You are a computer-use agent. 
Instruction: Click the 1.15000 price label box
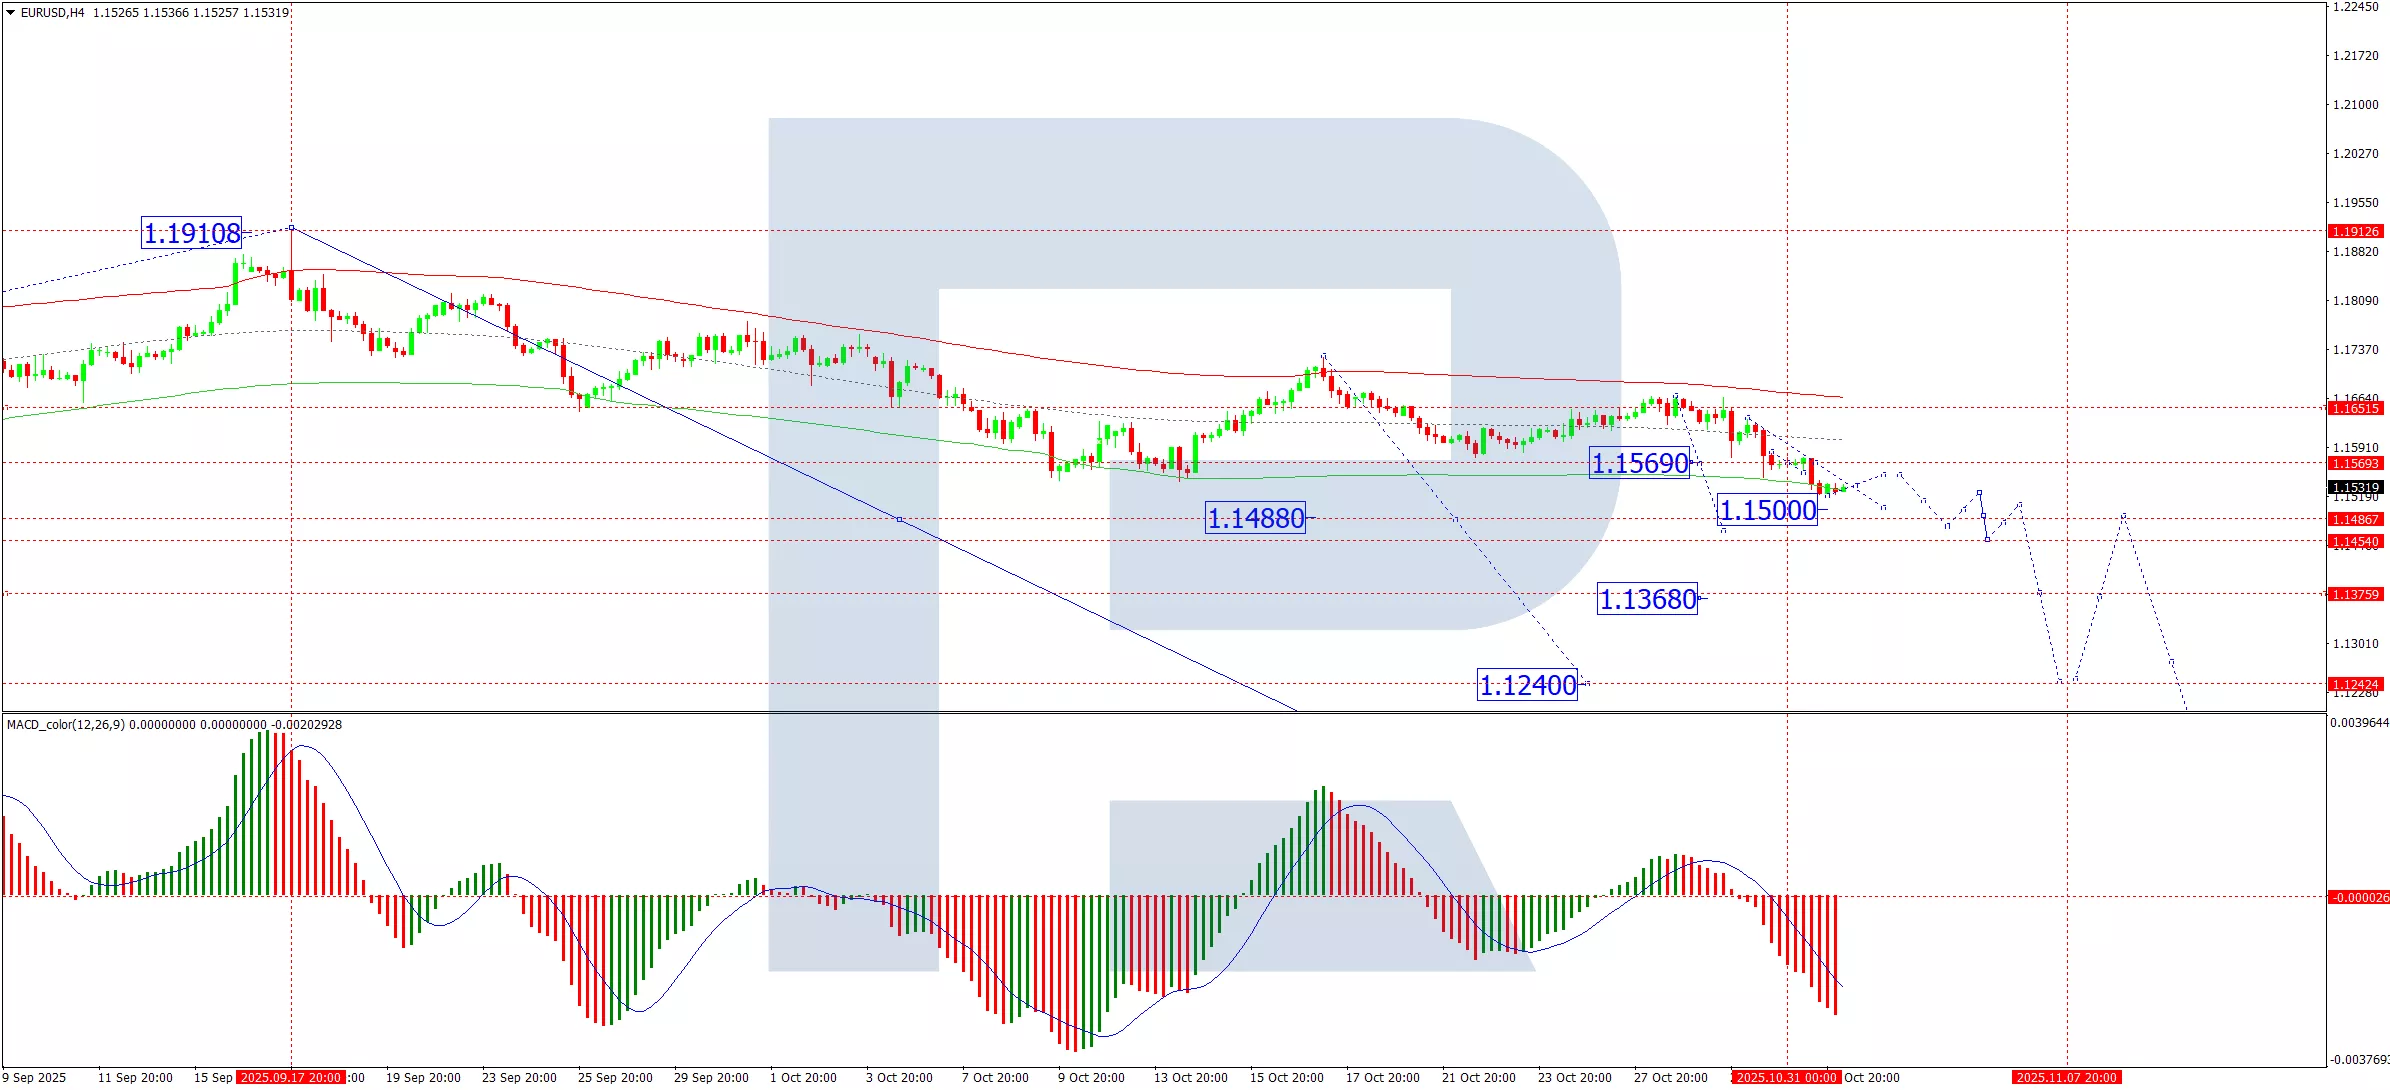1767,510
